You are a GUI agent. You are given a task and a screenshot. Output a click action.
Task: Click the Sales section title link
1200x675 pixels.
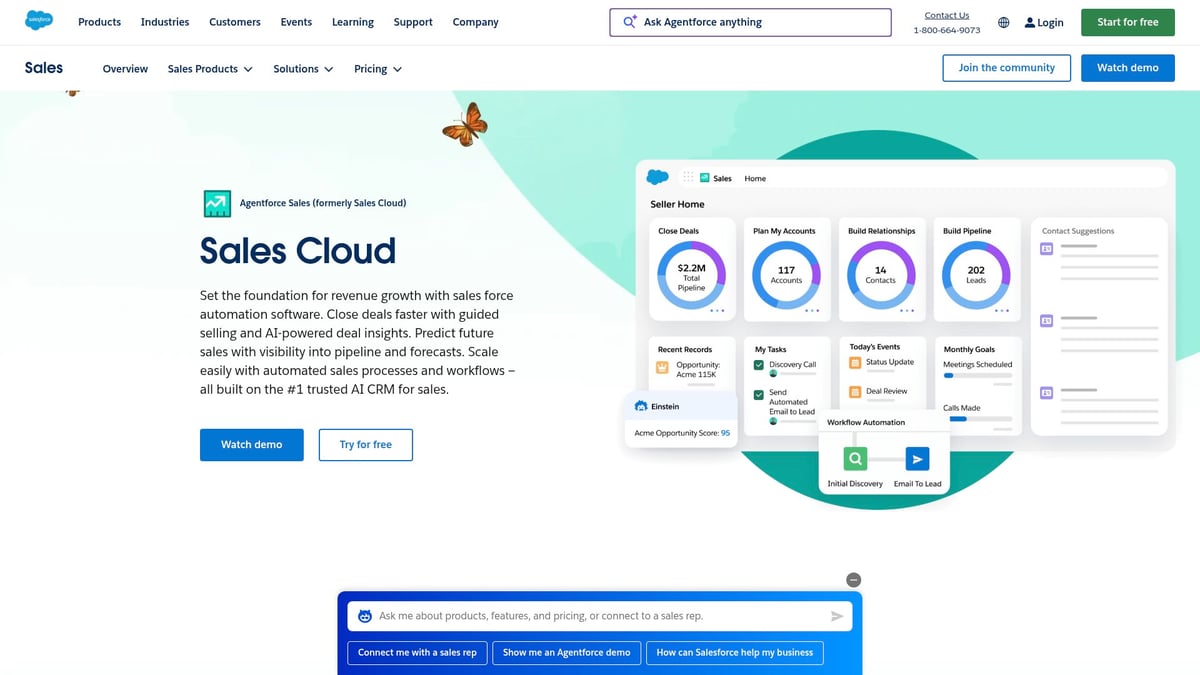point(44,68)
